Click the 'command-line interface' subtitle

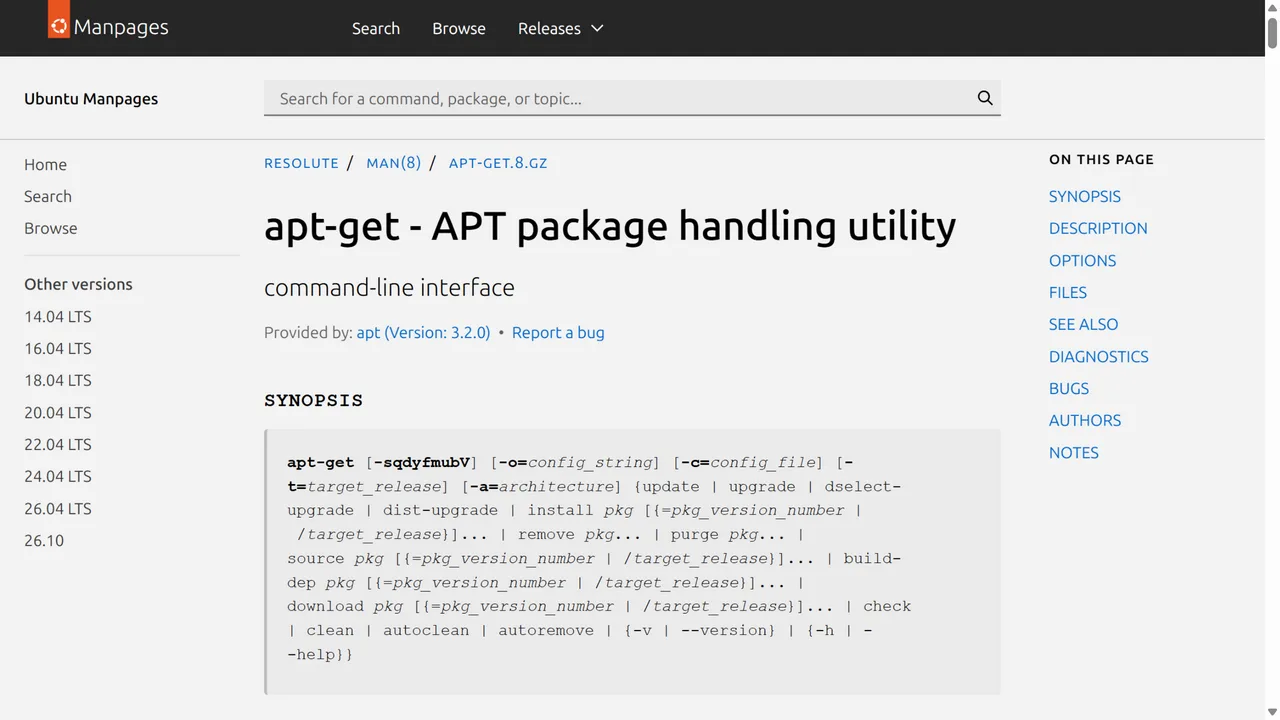(x=389, y=287)
